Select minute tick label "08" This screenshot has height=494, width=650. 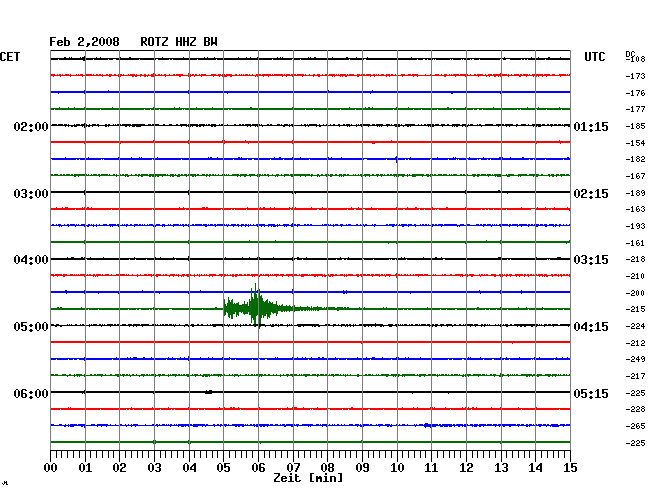[x=327, y=468]
